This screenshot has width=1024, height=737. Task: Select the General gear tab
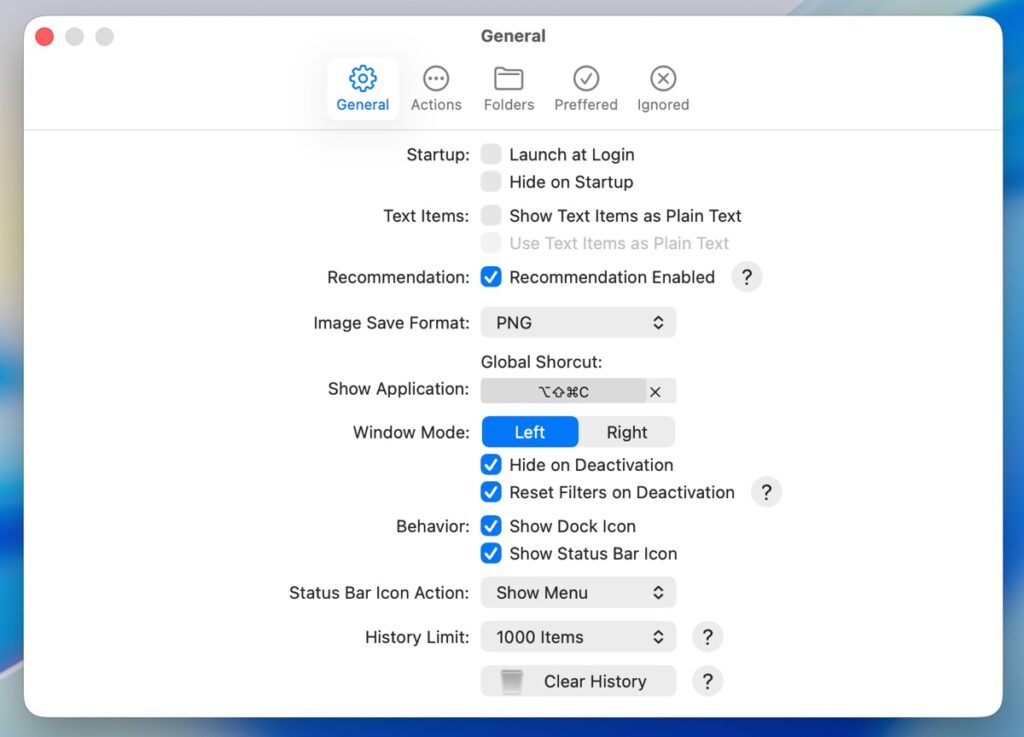point(362,88)
